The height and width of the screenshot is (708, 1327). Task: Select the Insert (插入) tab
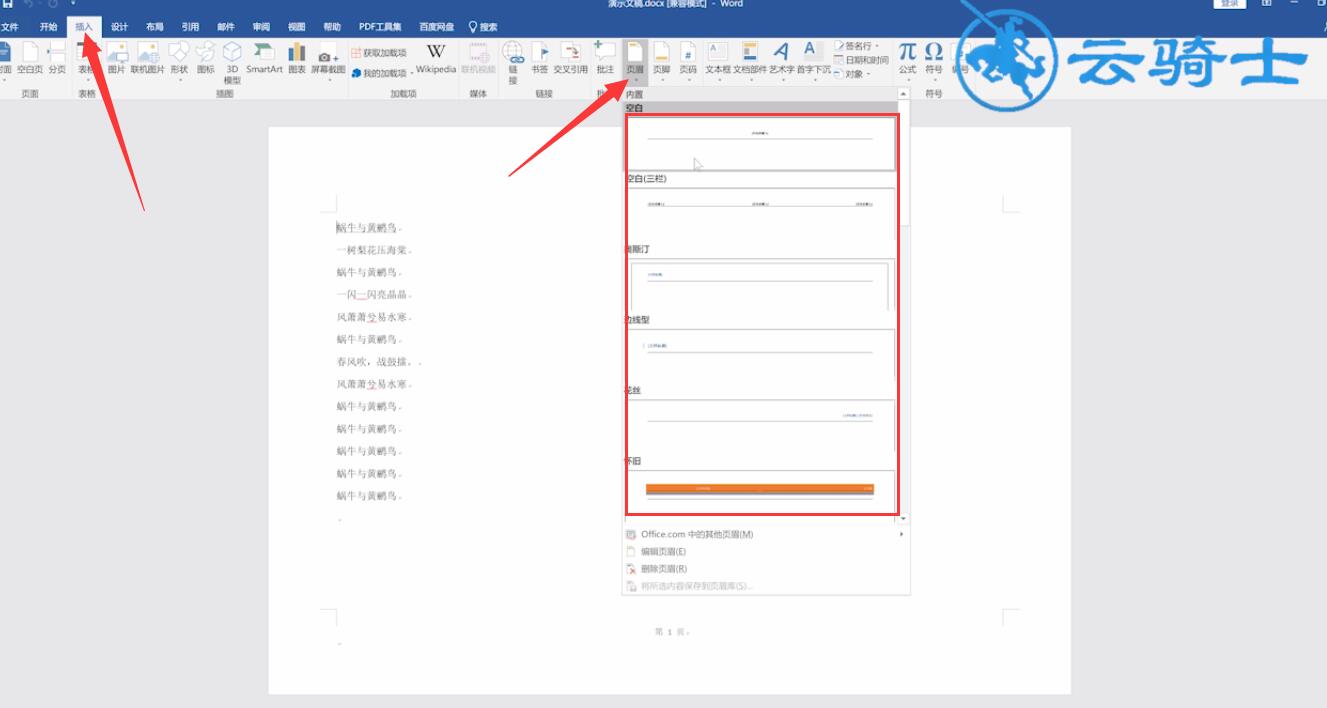[x=84, y=27]
